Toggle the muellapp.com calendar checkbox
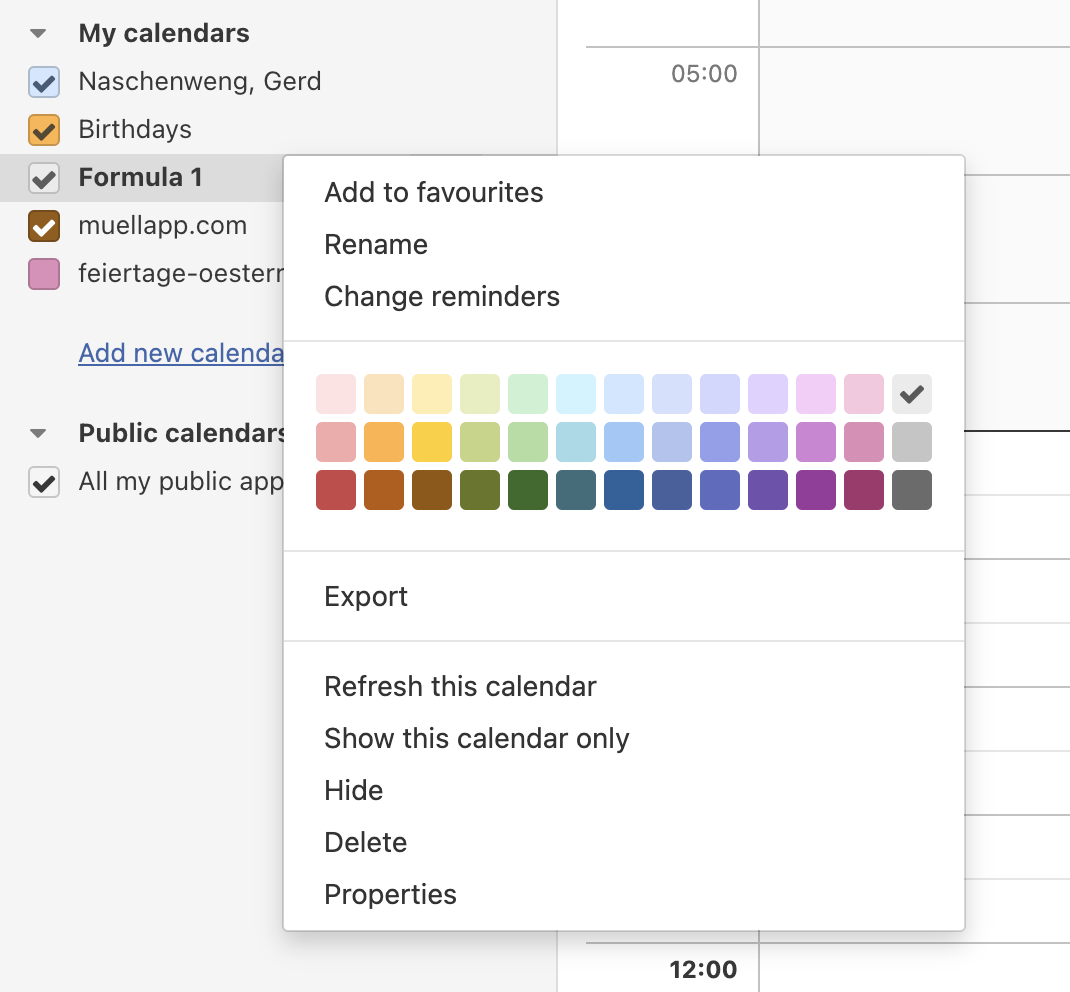The image size is (1070, 992). pyautogui.click(x=44, y=226)
